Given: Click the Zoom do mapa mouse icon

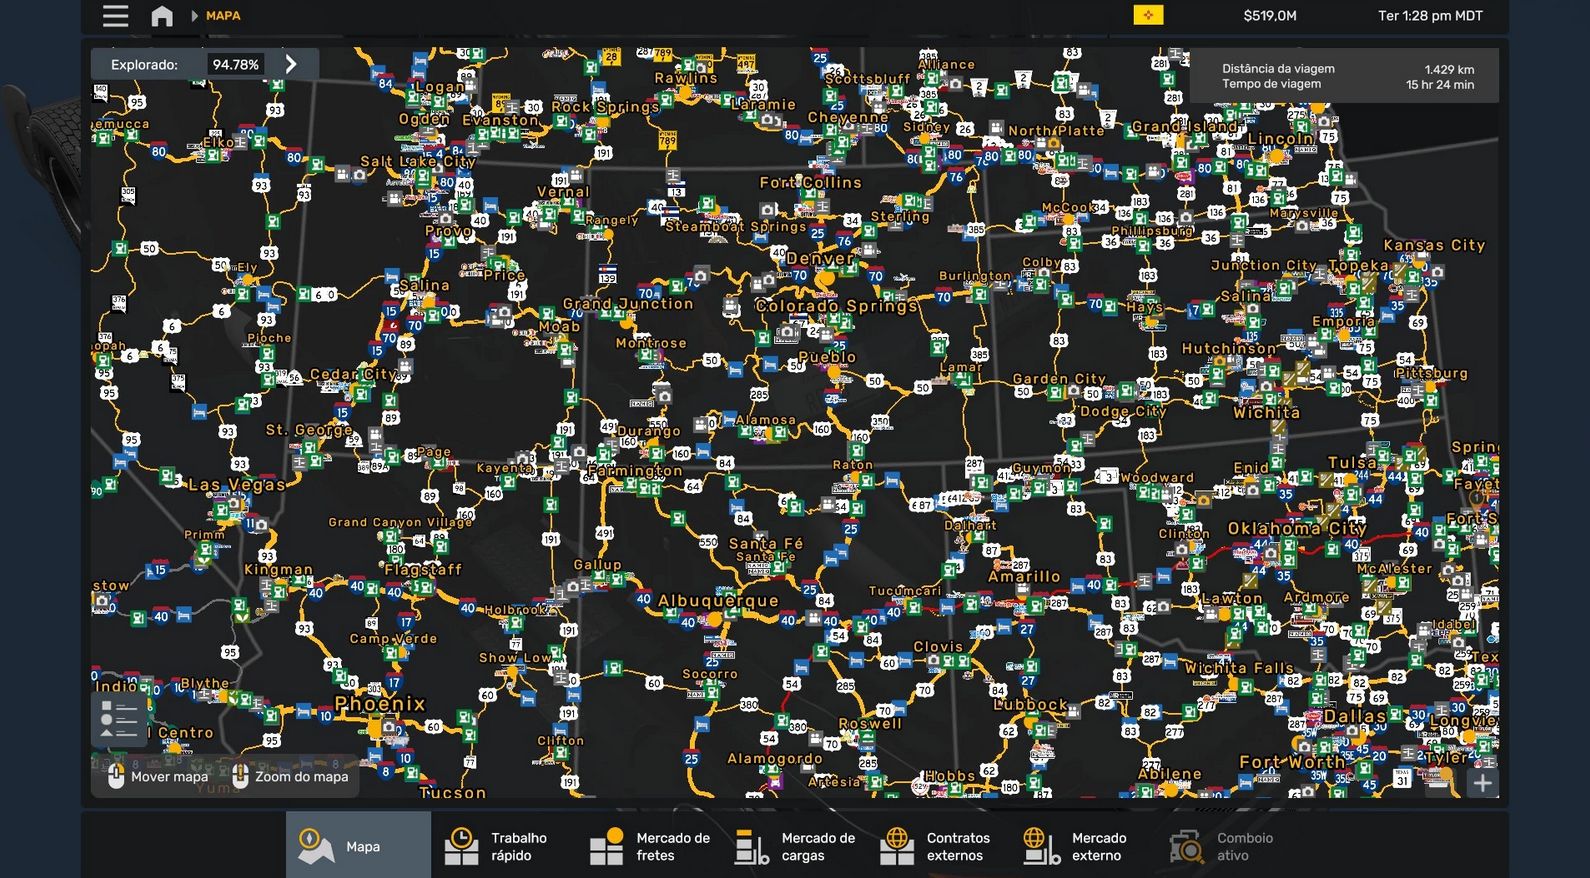Looking at the screenshot, I should pyautogui.click(x=240, y=776).
